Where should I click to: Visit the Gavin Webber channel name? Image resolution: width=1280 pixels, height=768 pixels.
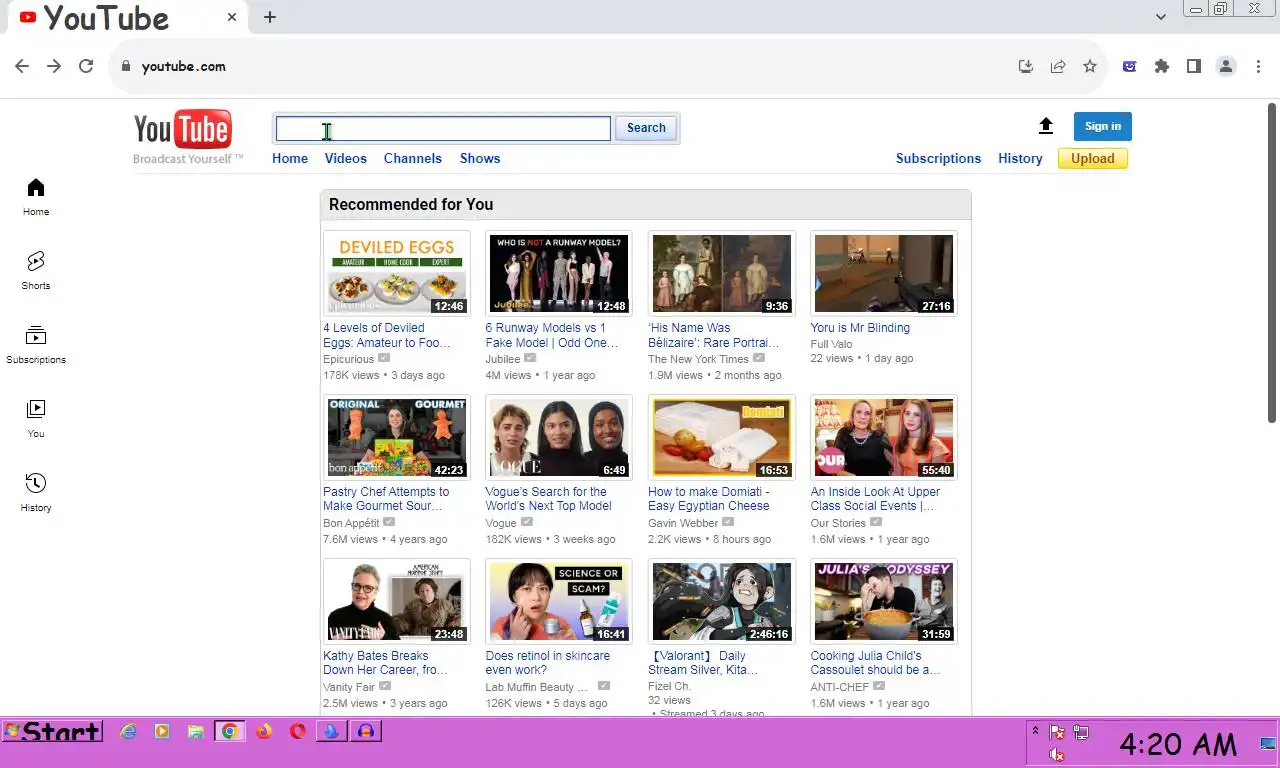683,523
